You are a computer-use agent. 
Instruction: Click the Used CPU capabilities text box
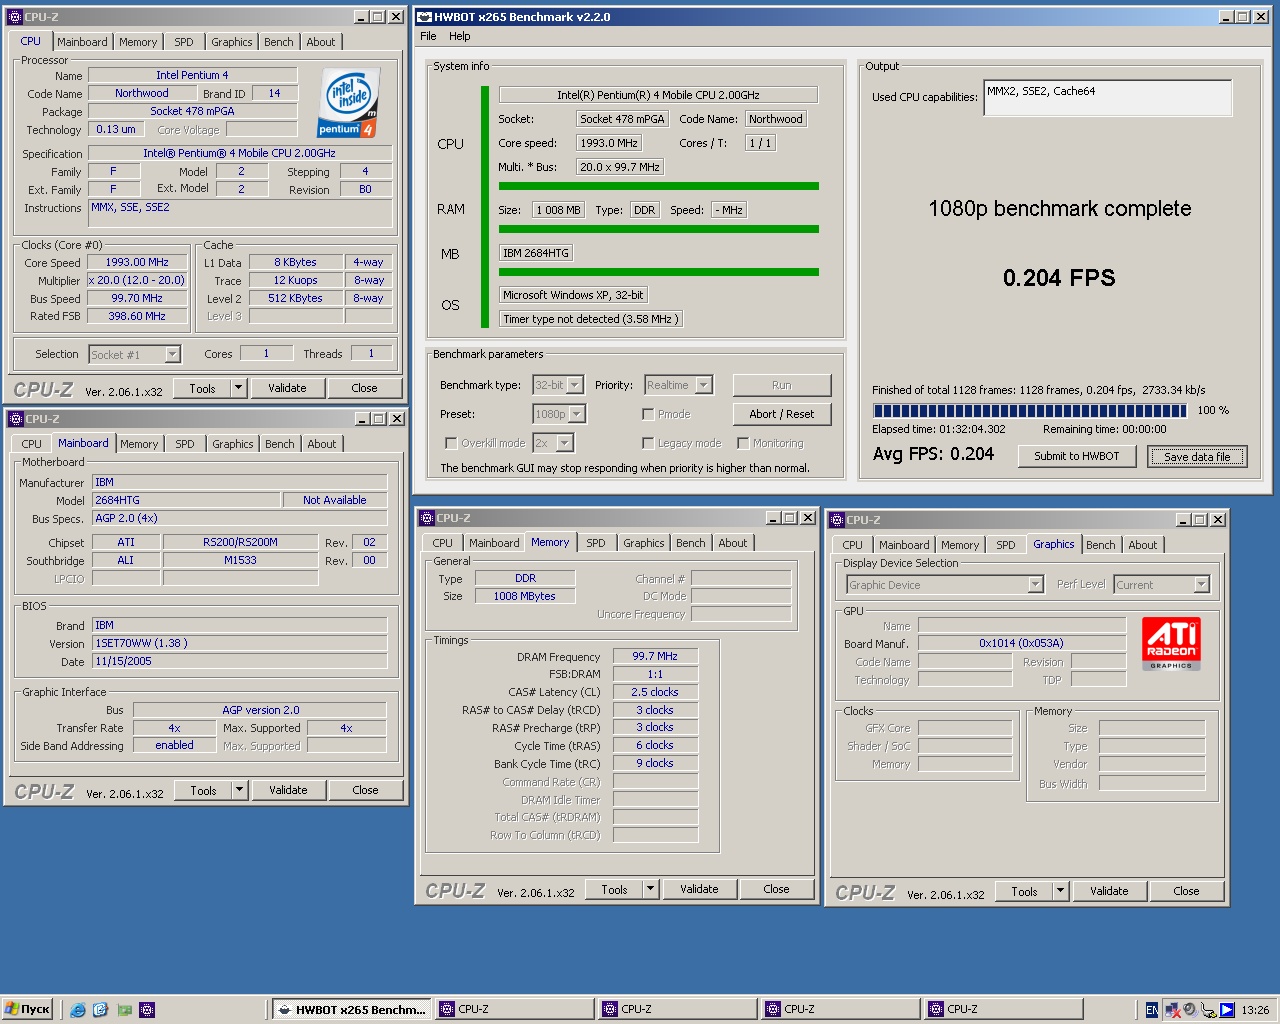(1108, 98)
